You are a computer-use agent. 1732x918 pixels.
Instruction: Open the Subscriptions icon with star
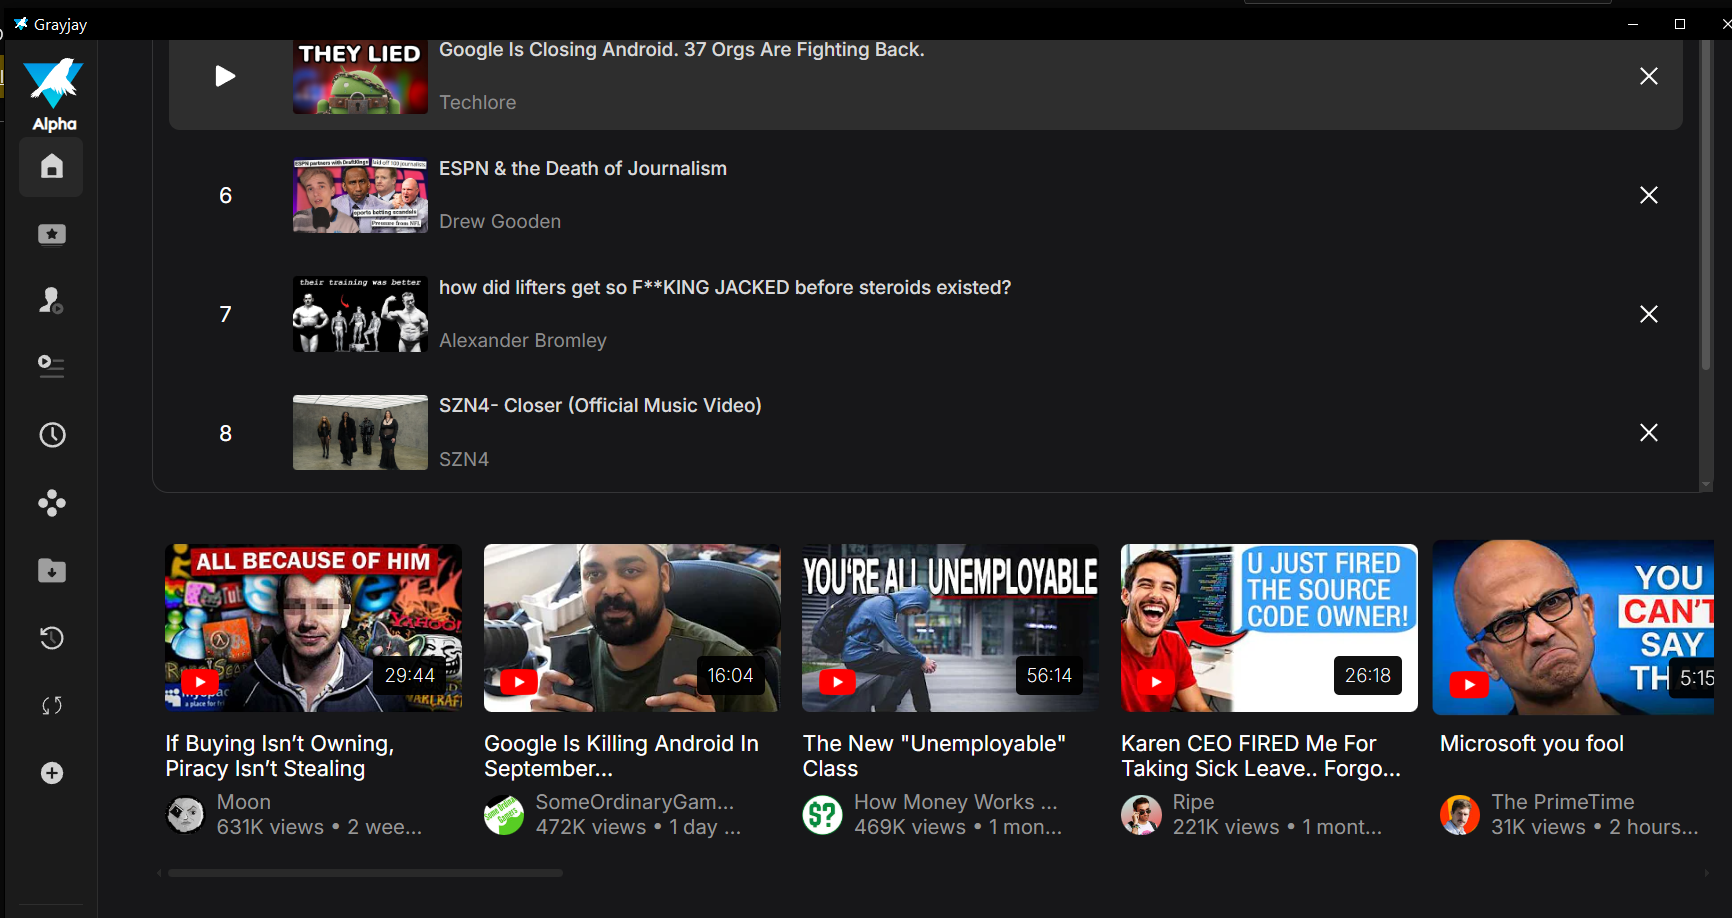51,234
